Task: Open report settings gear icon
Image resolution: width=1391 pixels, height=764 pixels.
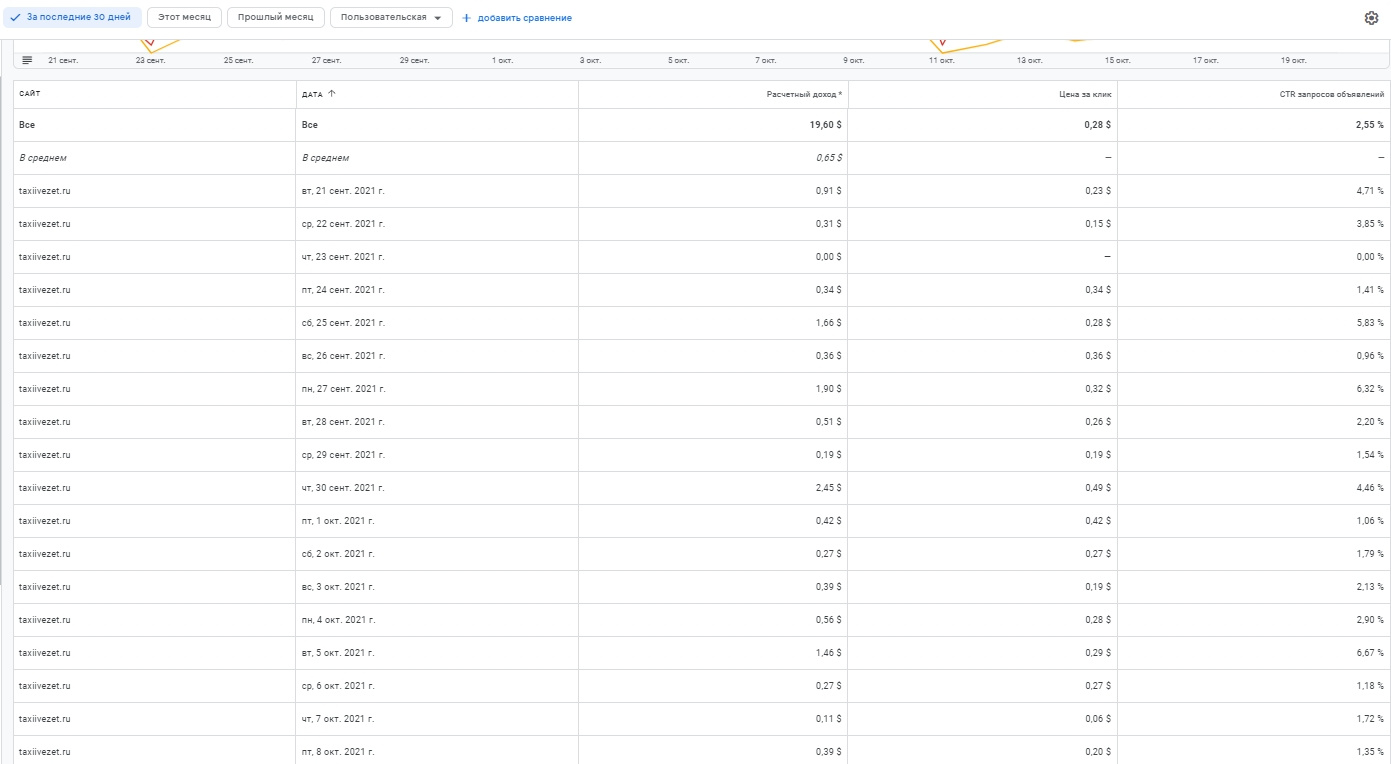Action: pos(1371,18)
